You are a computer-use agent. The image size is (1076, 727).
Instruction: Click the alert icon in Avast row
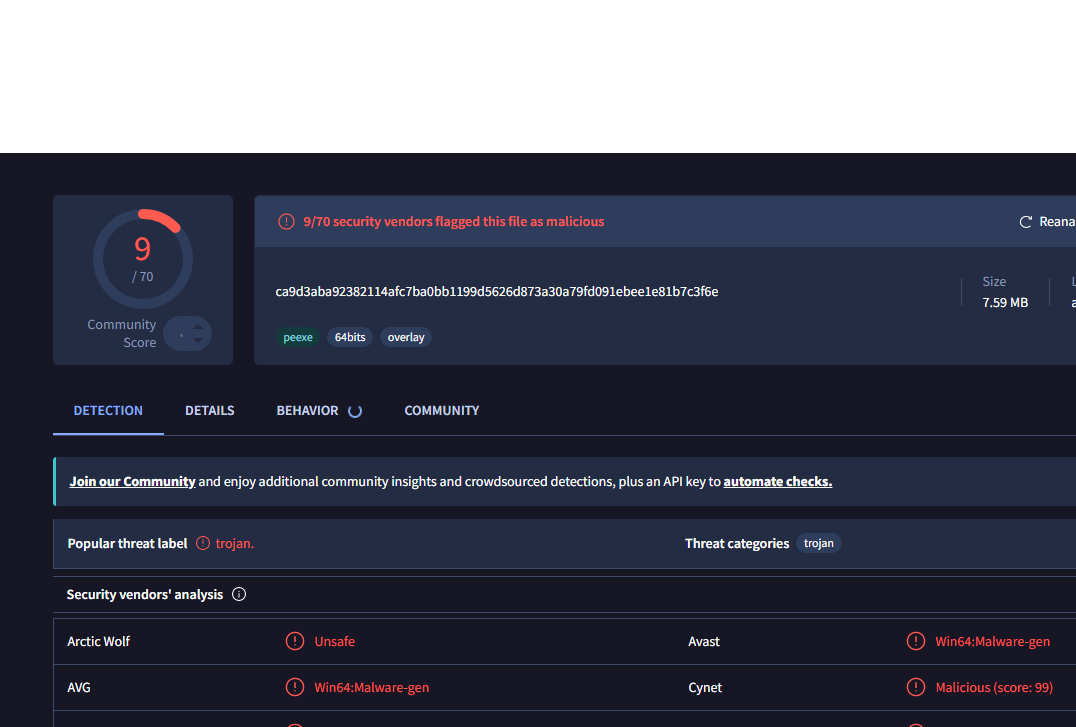pyautogui.click(x=915, y=641)
